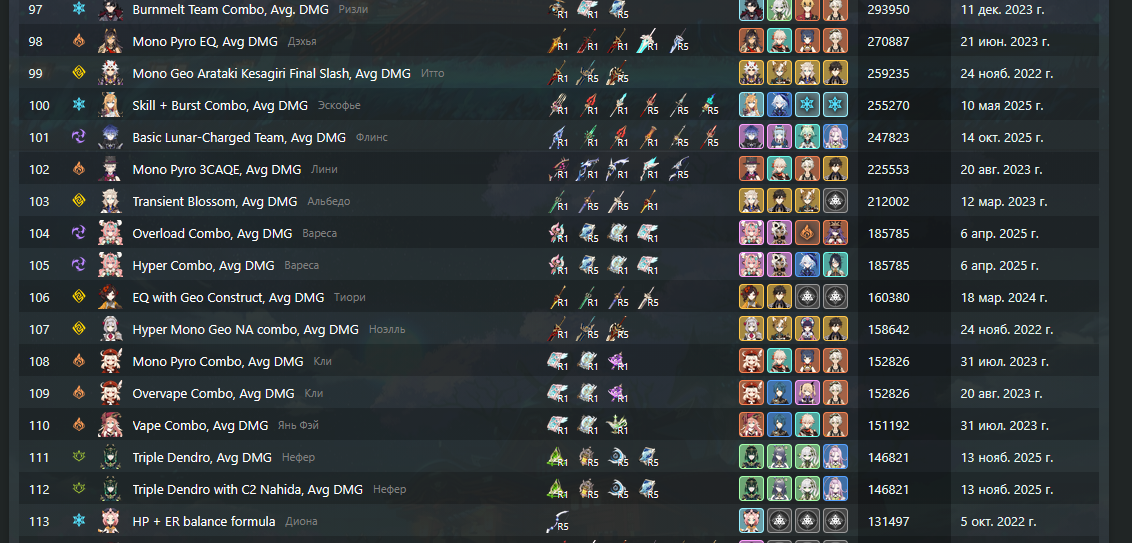Viewport: 1132px width, 543px height.
Task: Click the empty fourth team slot in row 103
Action: click(x=835, y=201)
